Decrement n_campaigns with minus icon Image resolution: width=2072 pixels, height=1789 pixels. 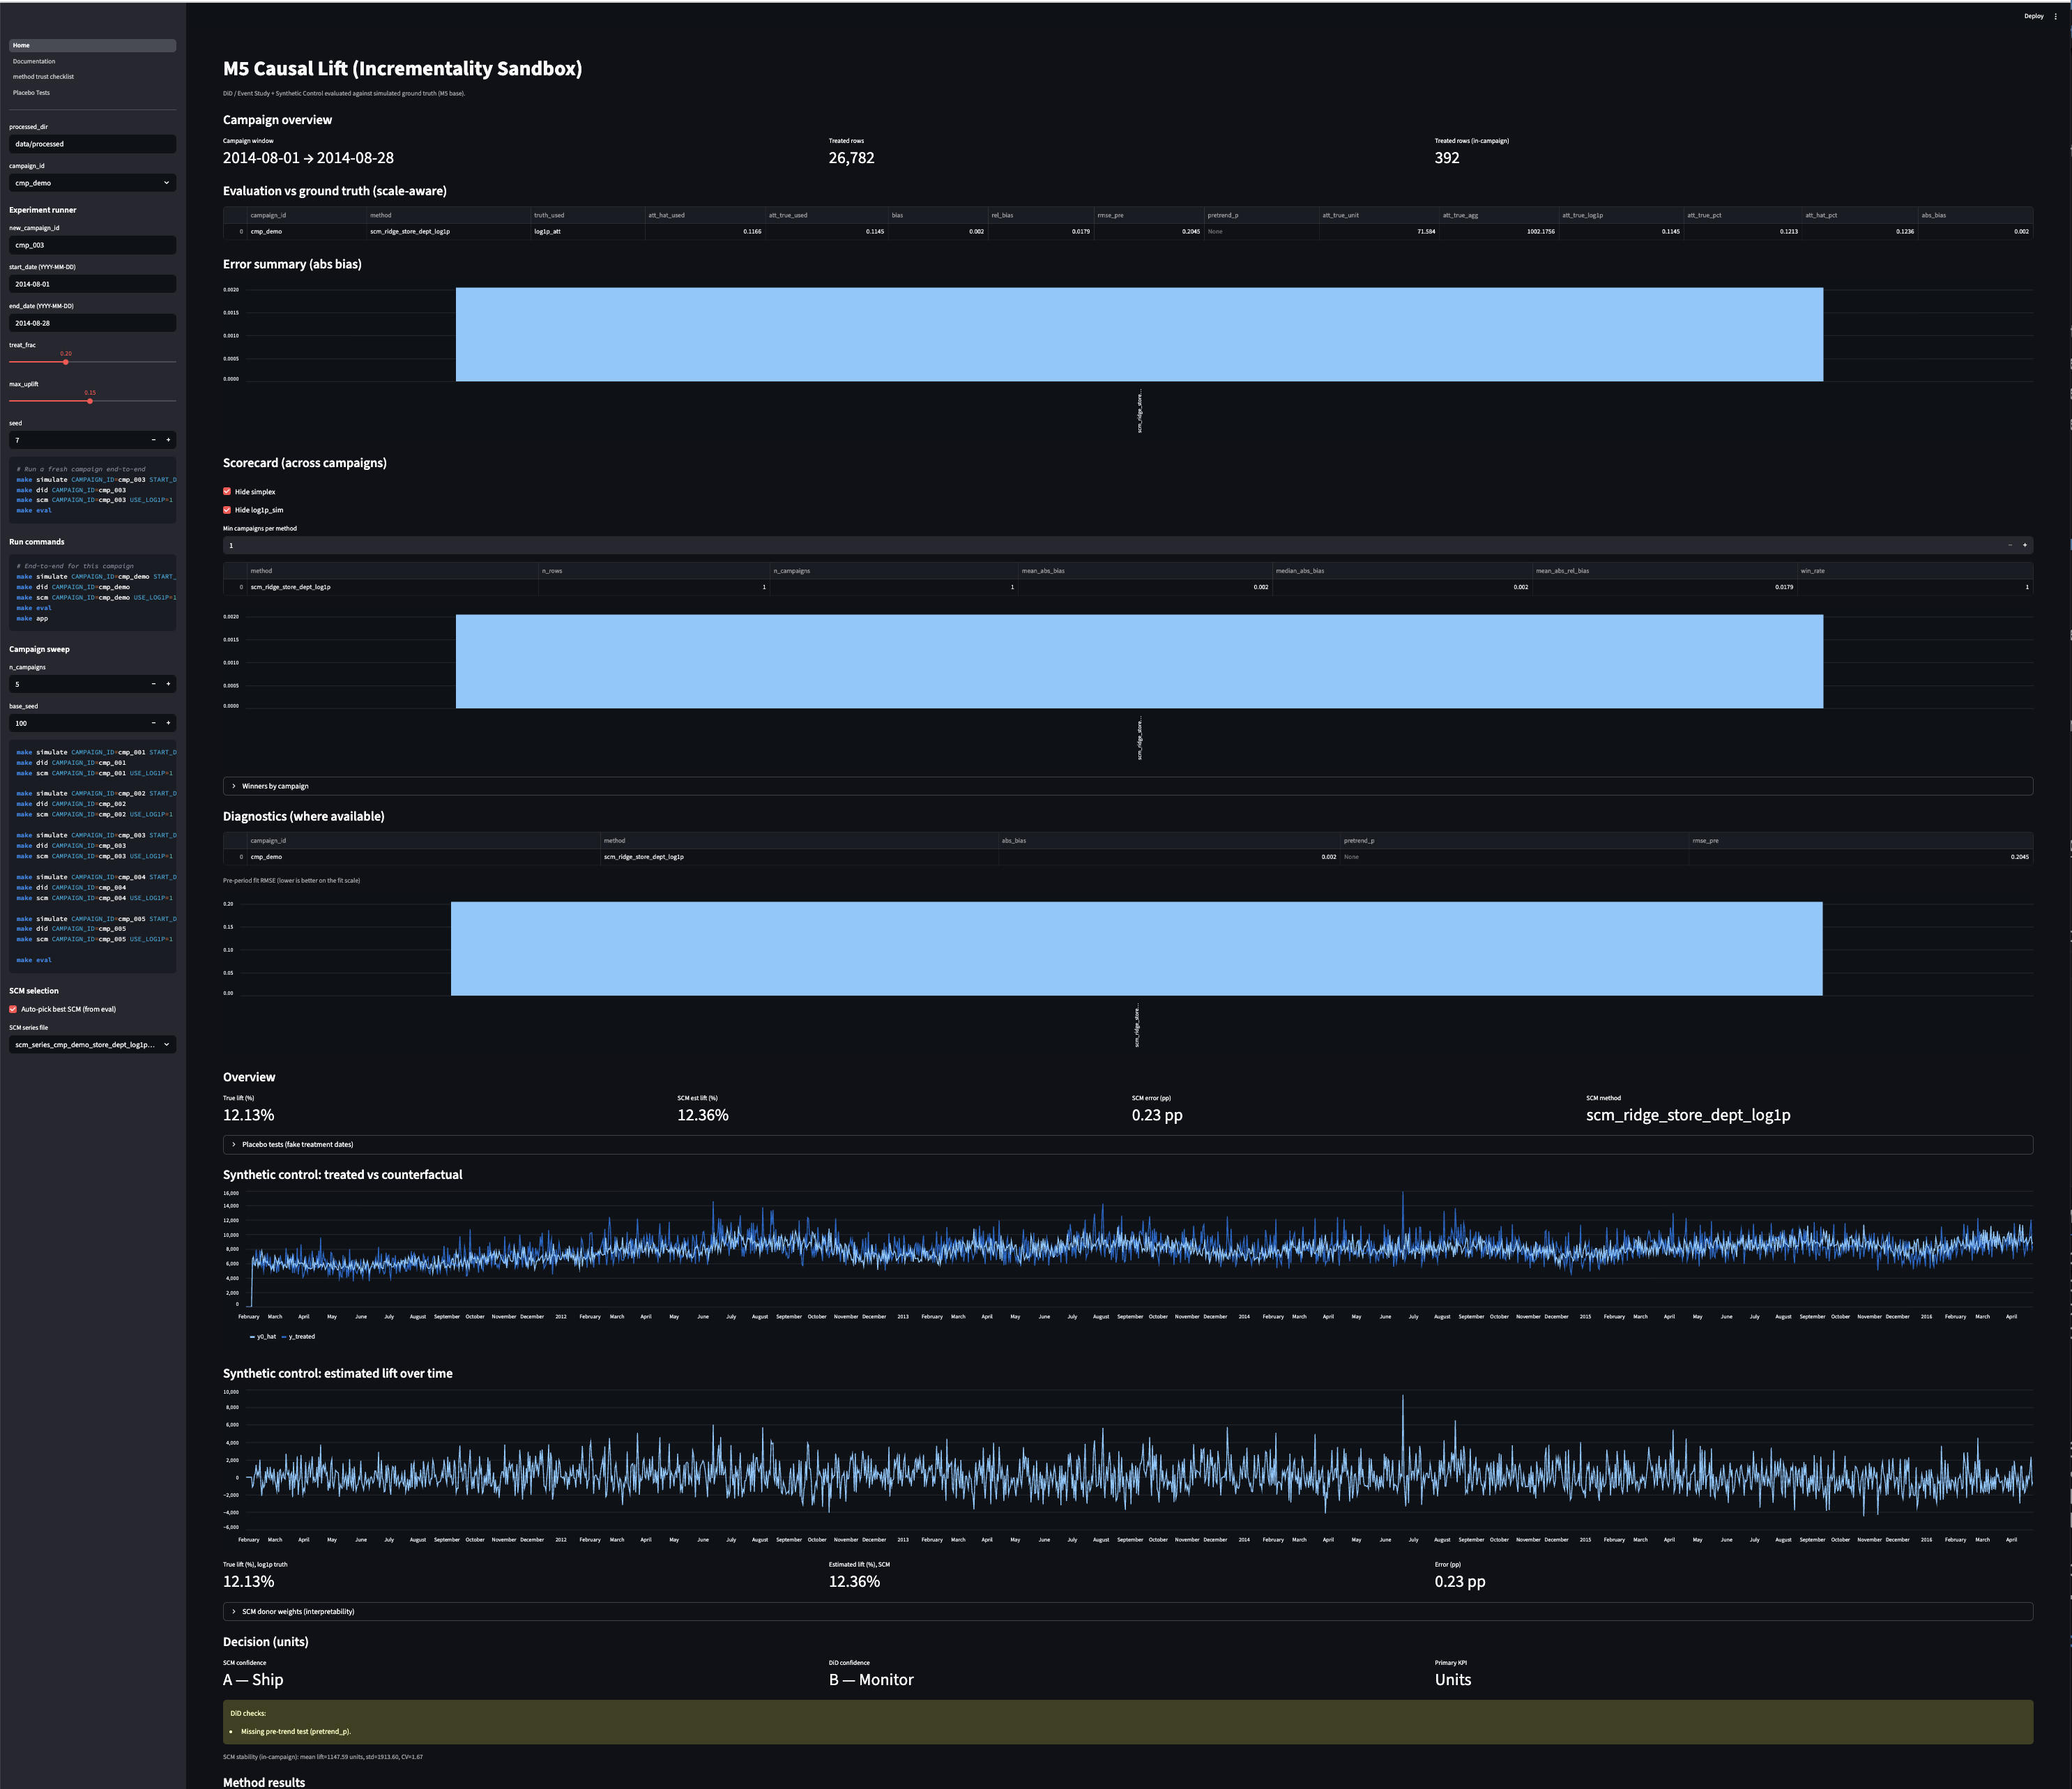click(153, 684)
